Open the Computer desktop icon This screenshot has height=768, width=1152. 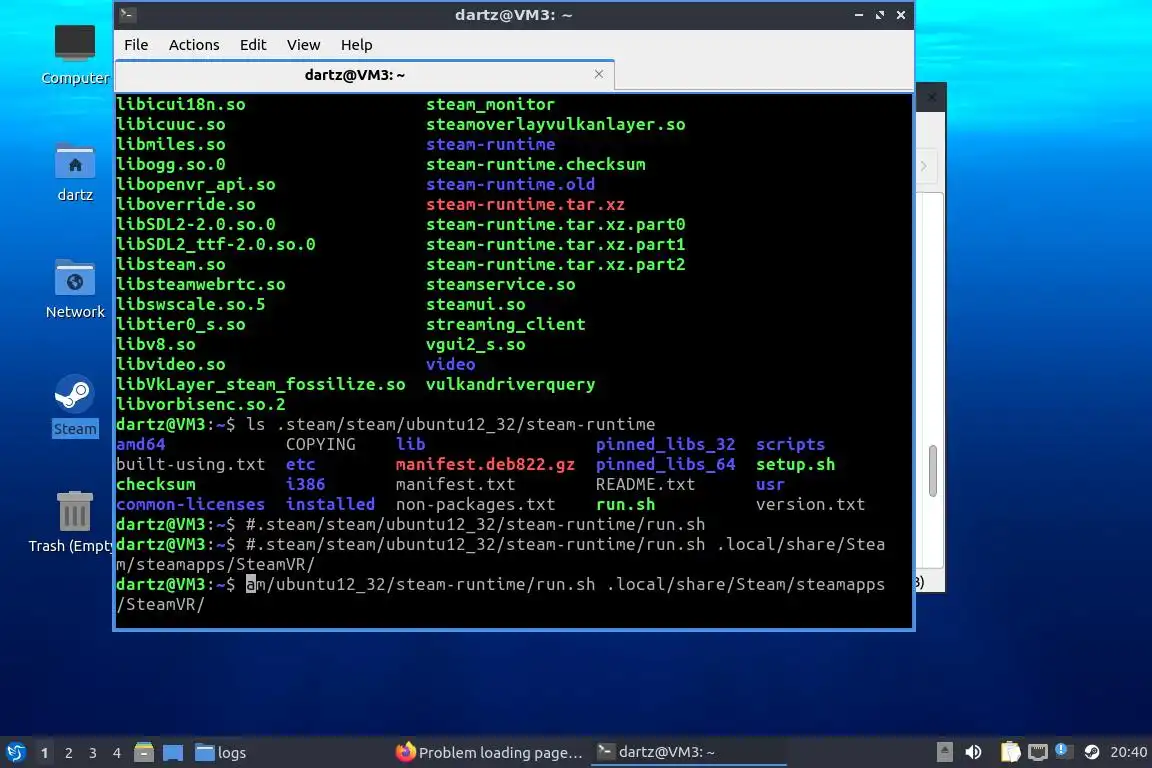(x=75, y=54)
